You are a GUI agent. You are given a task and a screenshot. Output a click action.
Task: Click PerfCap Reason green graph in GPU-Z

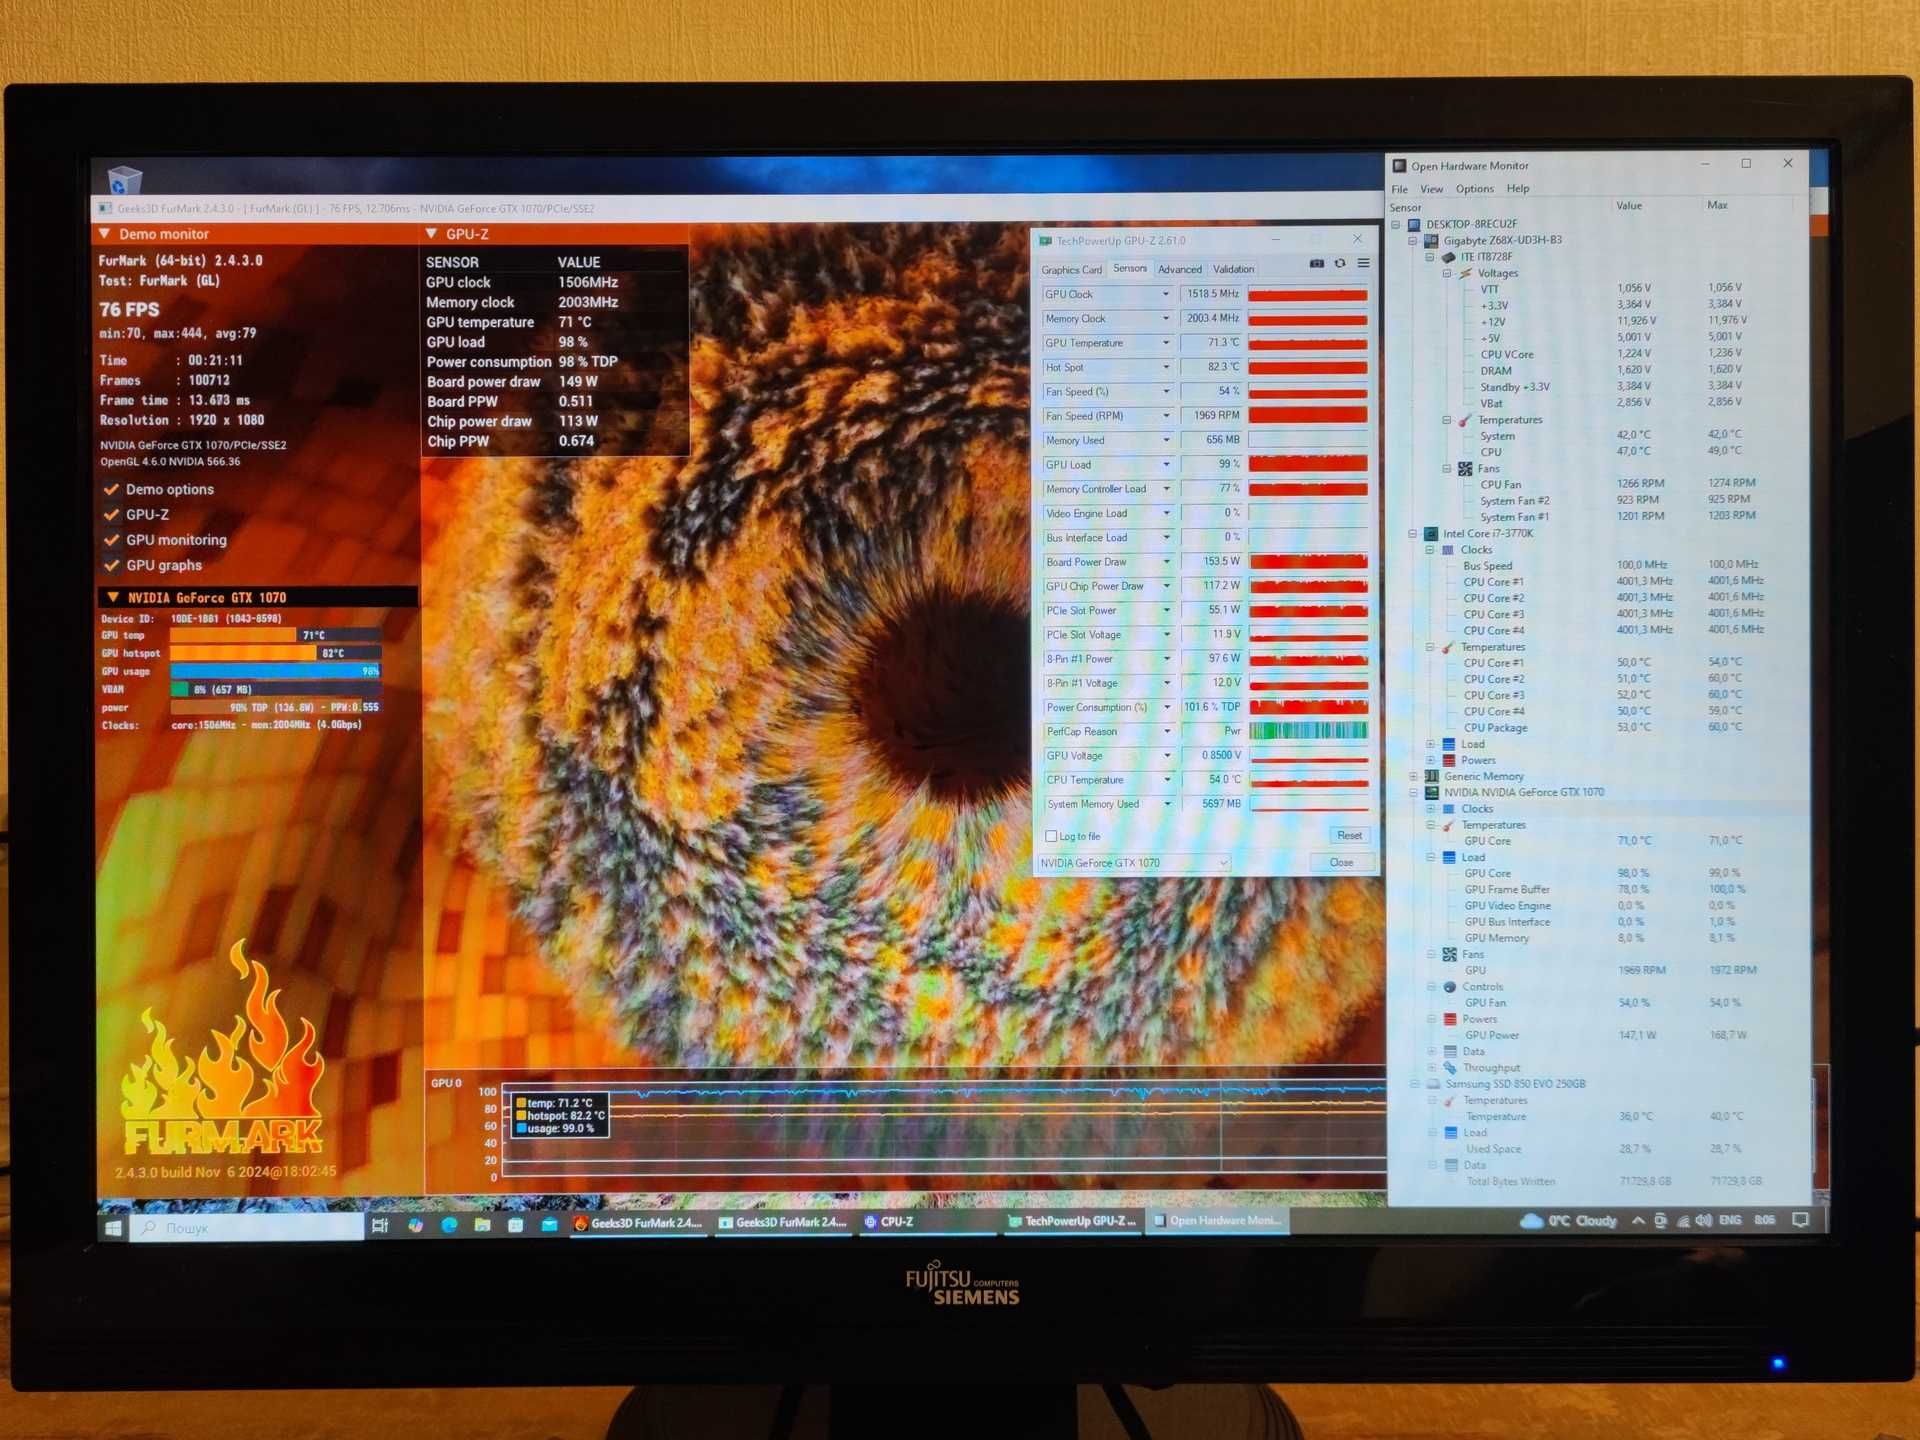(x=1308, y=731)
